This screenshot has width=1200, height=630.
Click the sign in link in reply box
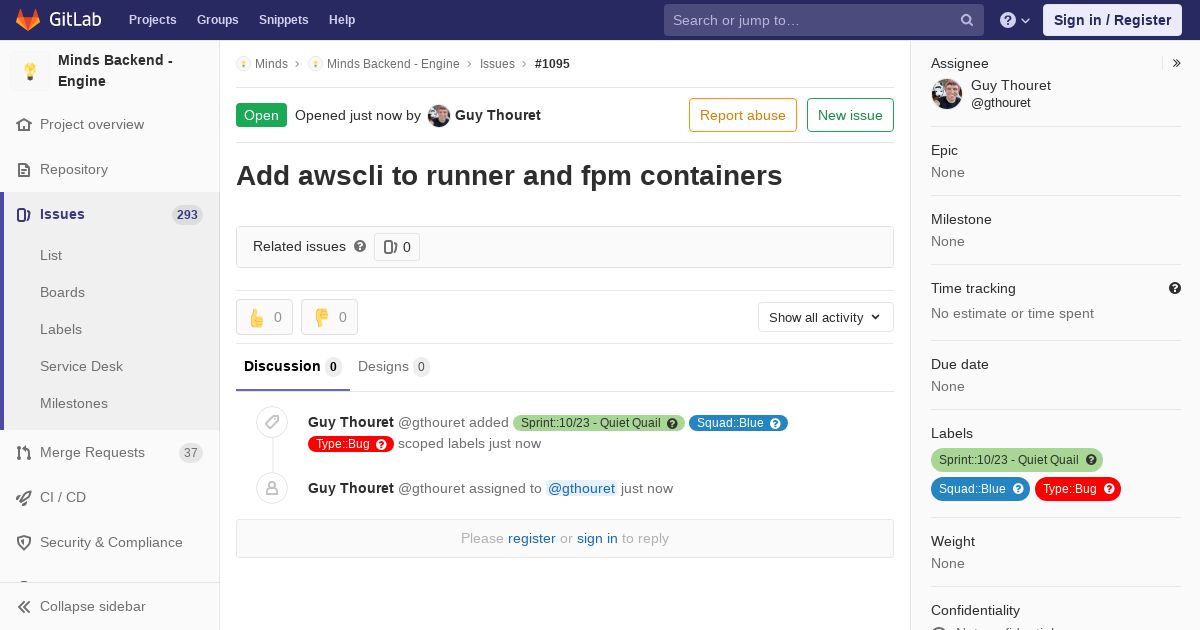597,538
